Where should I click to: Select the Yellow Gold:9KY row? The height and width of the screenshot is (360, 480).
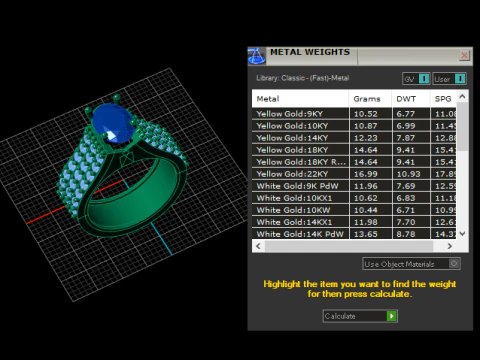point(354,114)
